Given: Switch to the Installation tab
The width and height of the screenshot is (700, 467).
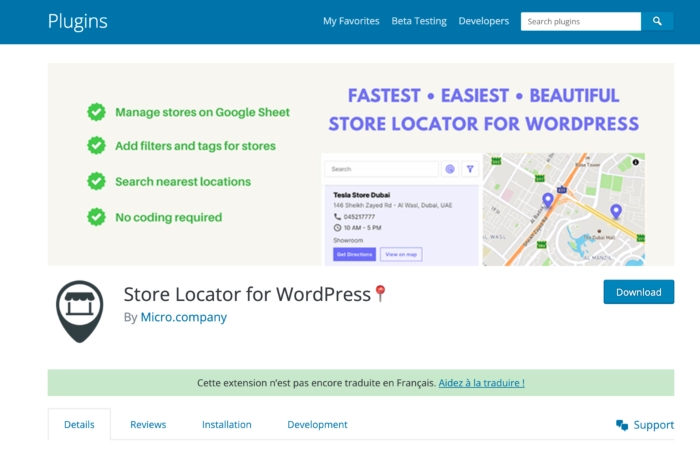Looking at the screenshot, I should click(x=226, y=424).
